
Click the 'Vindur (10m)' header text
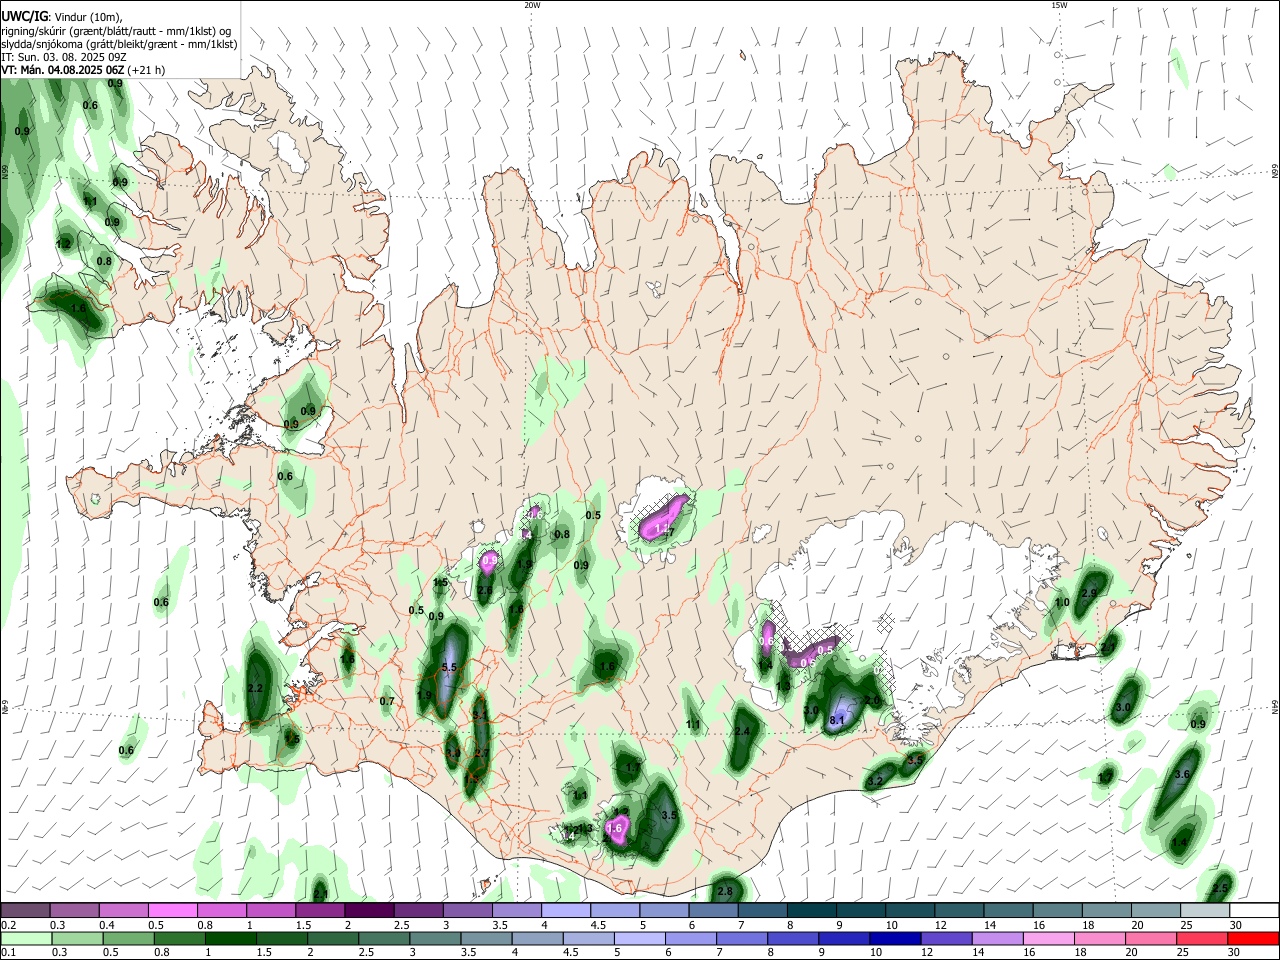pyautogui.click(x=88, y=17)
